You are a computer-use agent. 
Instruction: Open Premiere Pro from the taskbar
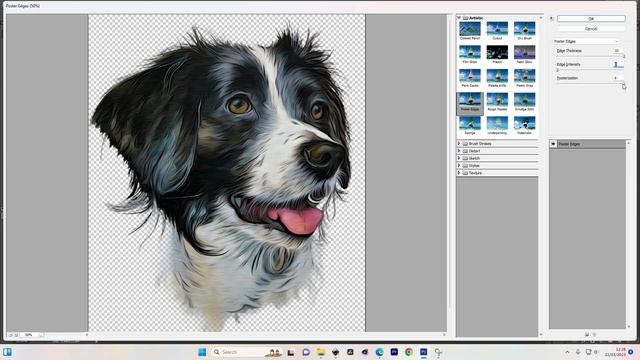(x=394, y=352)
